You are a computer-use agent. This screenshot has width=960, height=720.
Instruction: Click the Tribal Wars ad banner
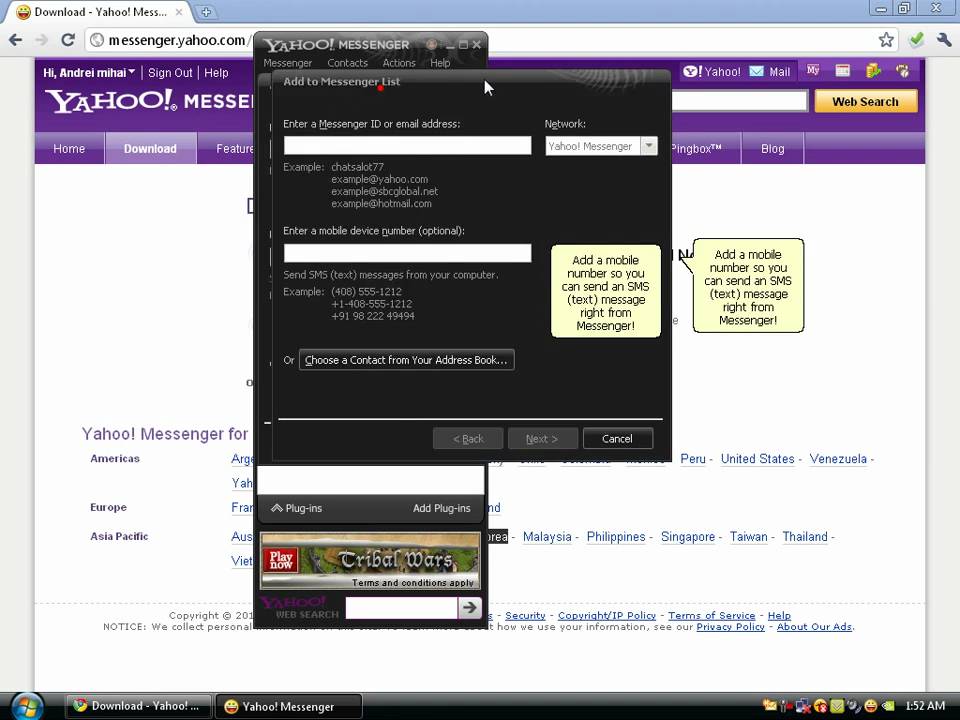pyautogui.click(x=370, y=560)
